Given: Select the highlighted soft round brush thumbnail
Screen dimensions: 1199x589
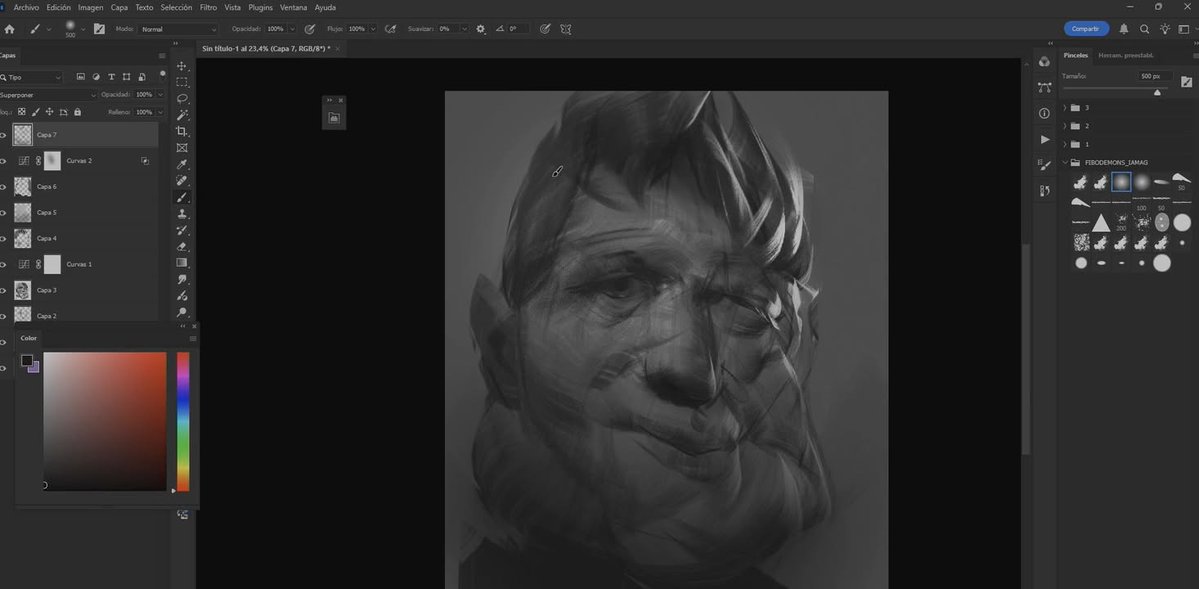Looking at the screenshot, I should 1121,182.
